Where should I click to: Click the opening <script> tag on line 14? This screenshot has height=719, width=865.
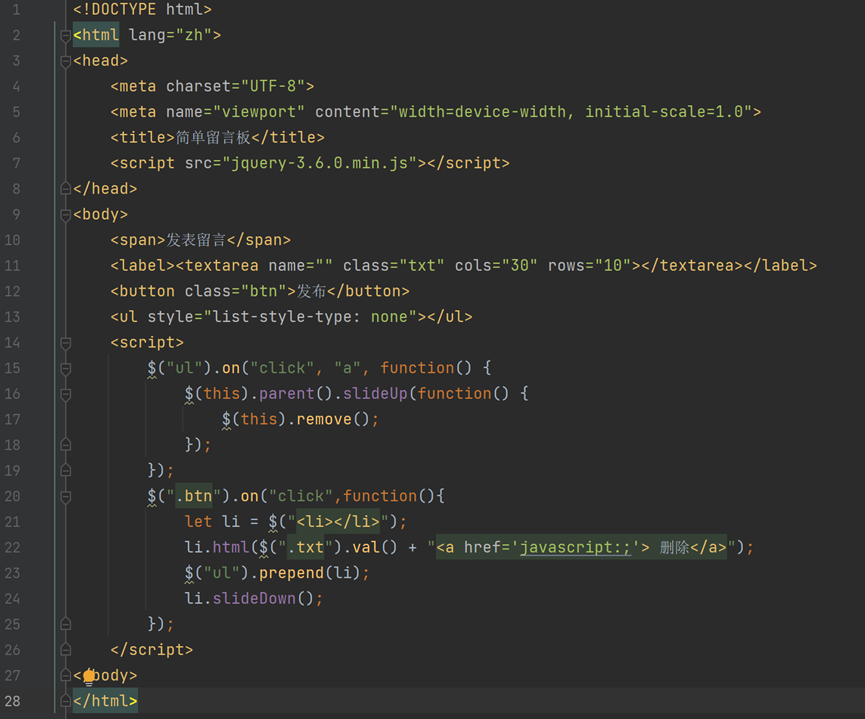[147, 343]
